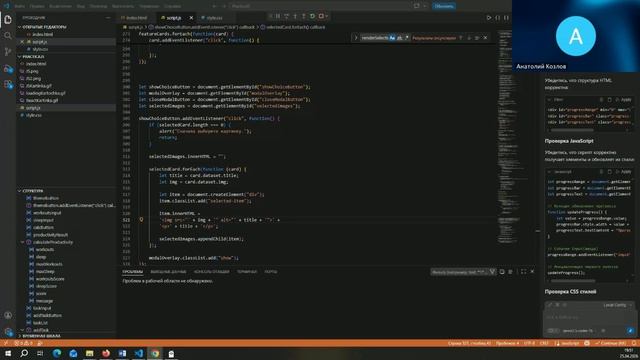Open the Вид menu
The height and width of the screenshot is (360, 640).
(x=80, y=6)
